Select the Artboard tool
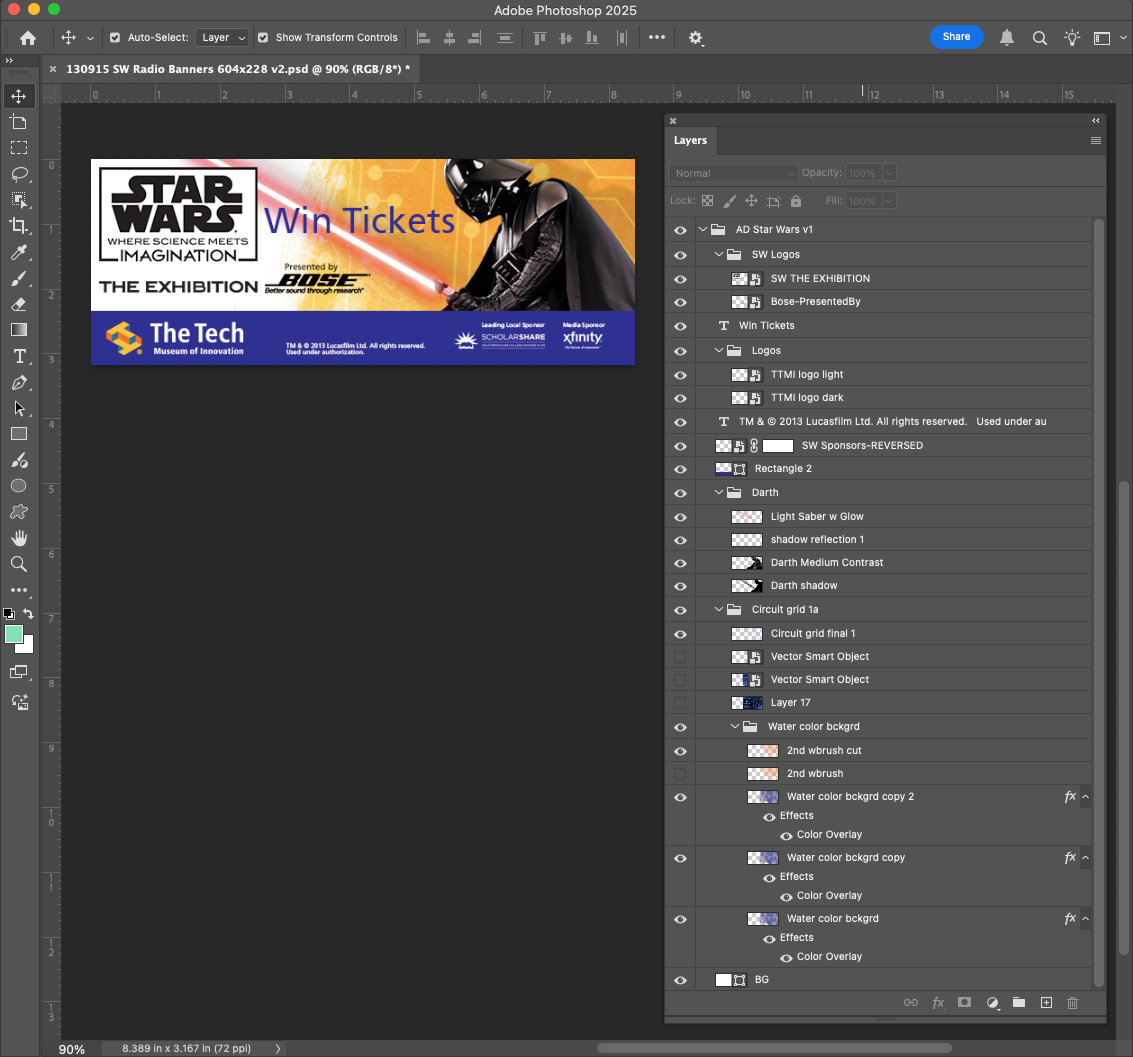 (x=19, y=122)
